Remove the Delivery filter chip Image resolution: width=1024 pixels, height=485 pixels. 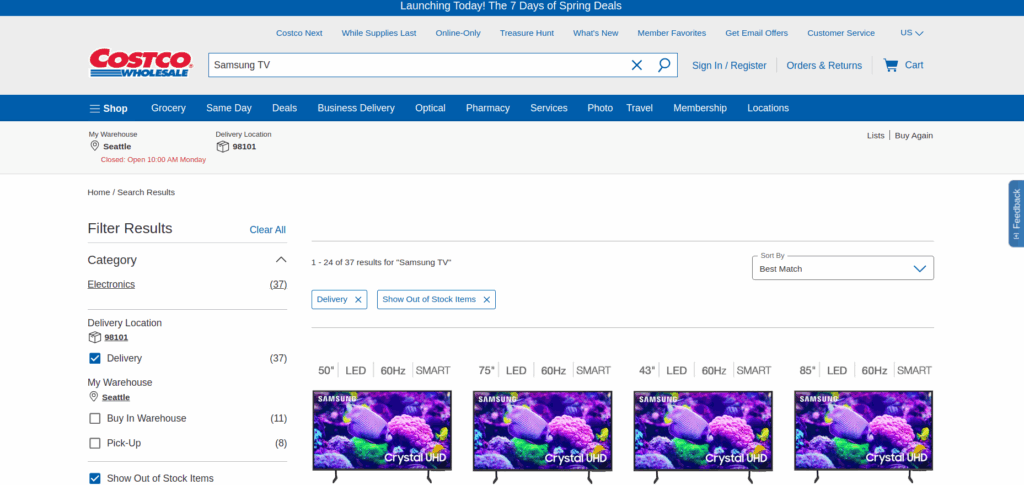(358, 300)
